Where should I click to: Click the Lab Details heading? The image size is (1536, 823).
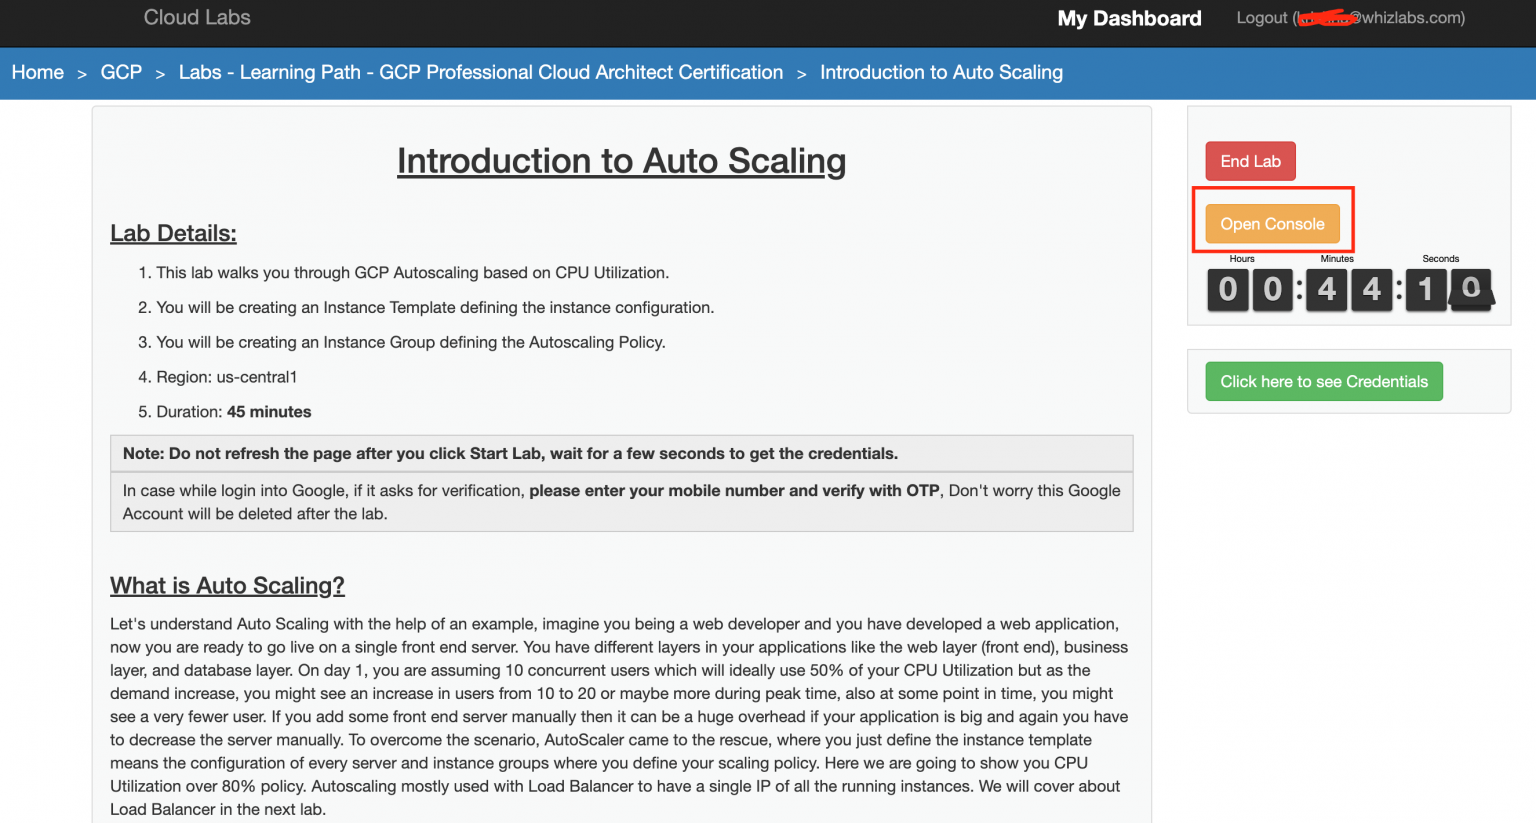(x=173, y=234)
